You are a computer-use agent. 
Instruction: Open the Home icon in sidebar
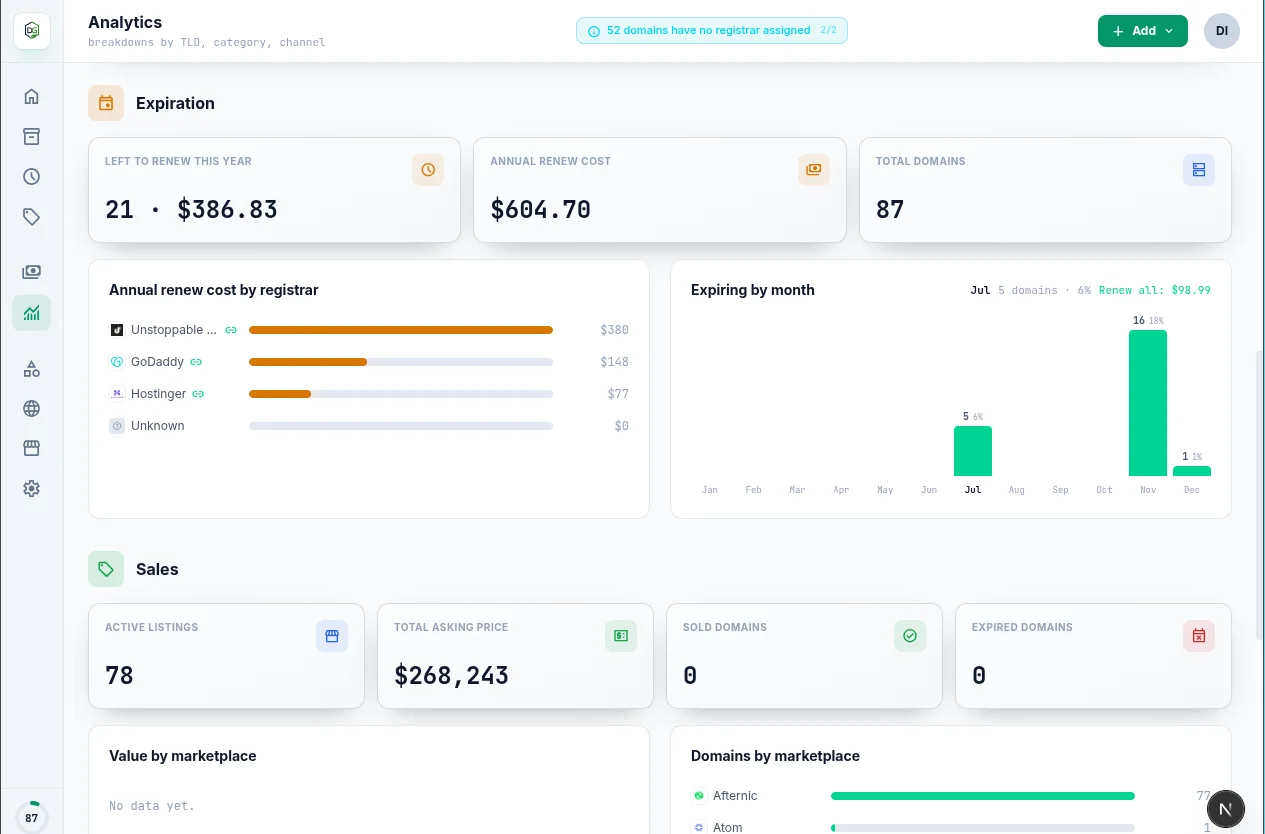32,96
